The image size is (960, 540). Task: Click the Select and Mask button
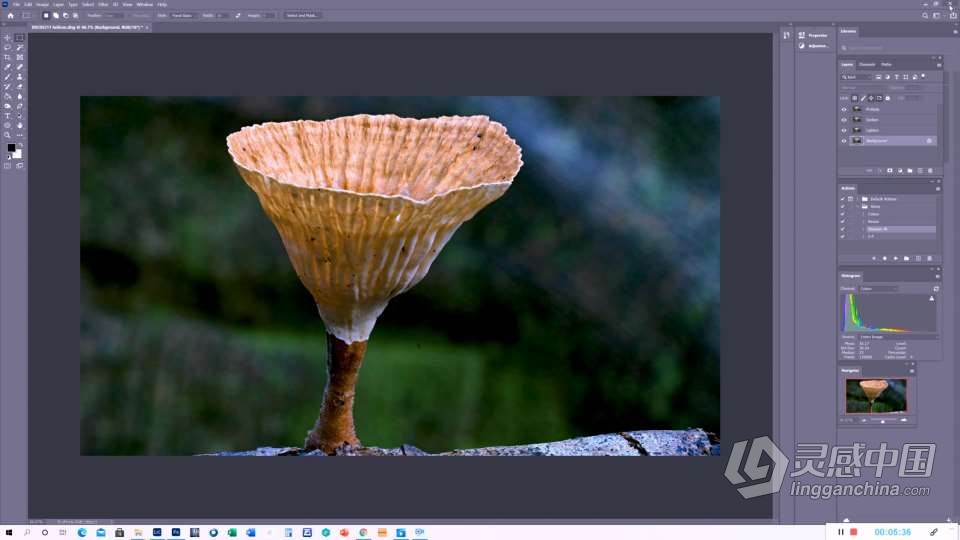[301, 15]
